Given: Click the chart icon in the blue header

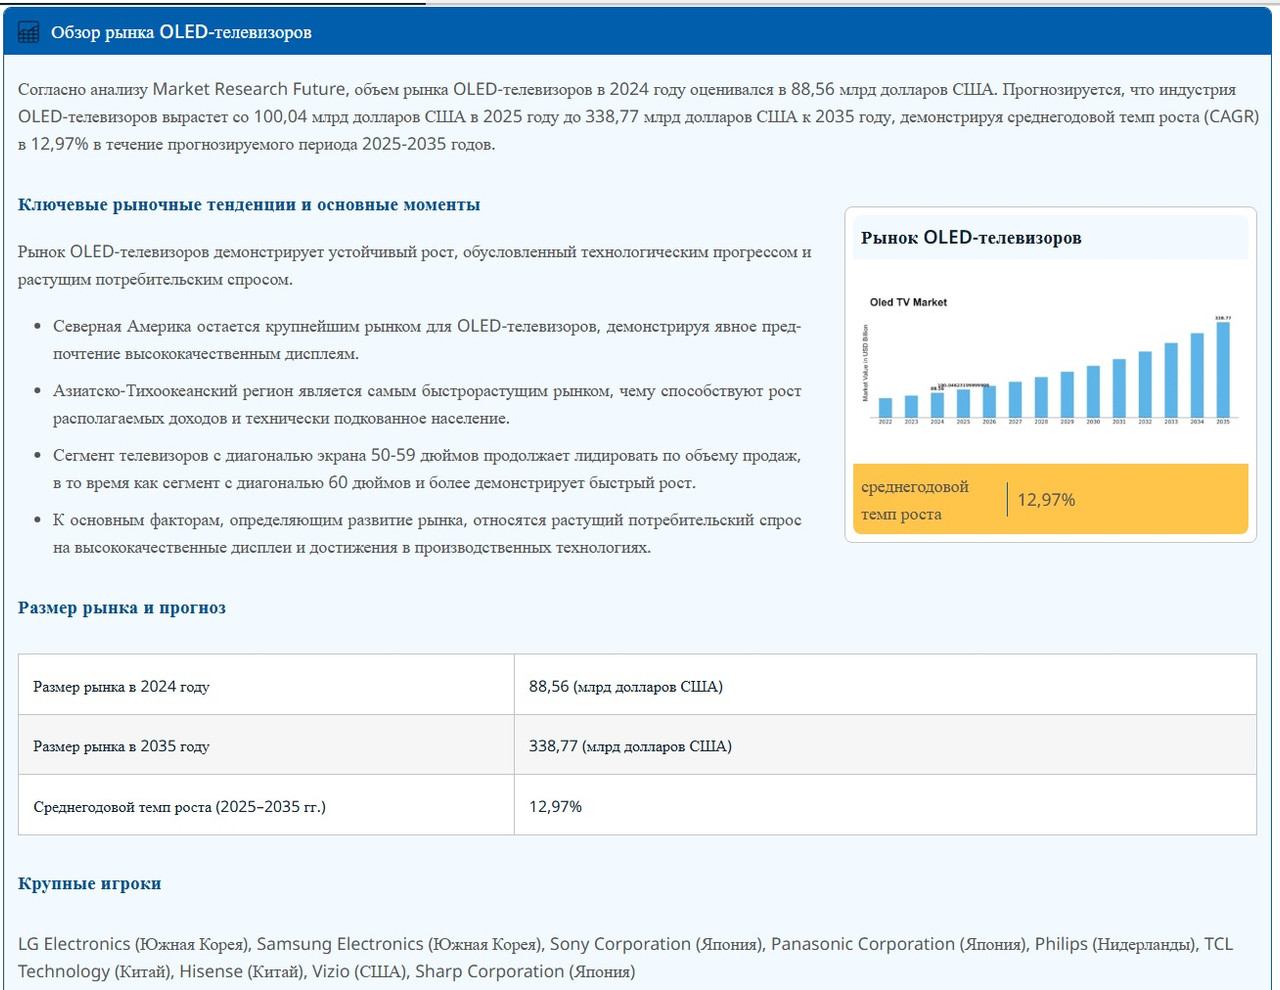Looking at the screenshot, I should point(29,32).
